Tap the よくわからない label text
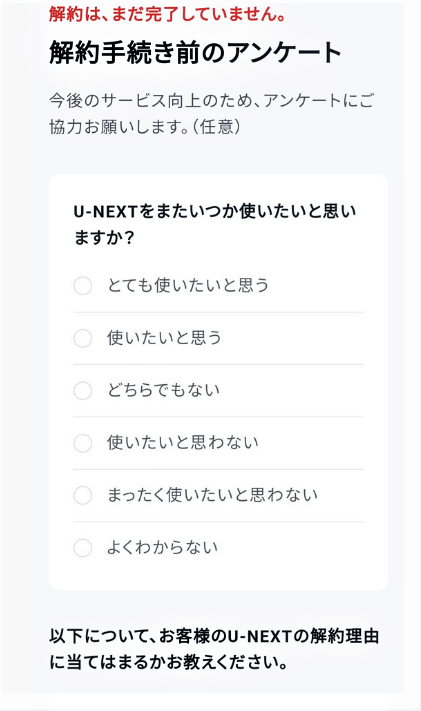421x711 pixels. [162, 547]
